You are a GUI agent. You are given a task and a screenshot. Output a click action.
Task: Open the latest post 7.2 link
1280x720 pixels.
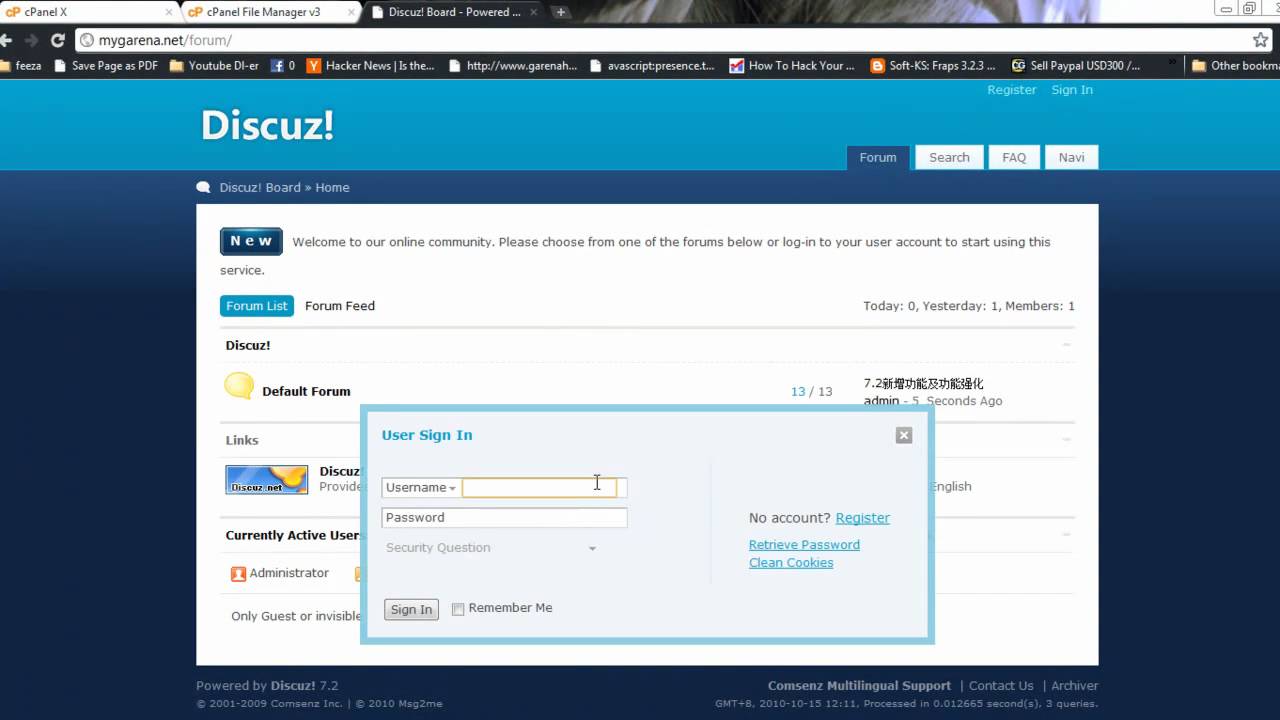(924, 384)
